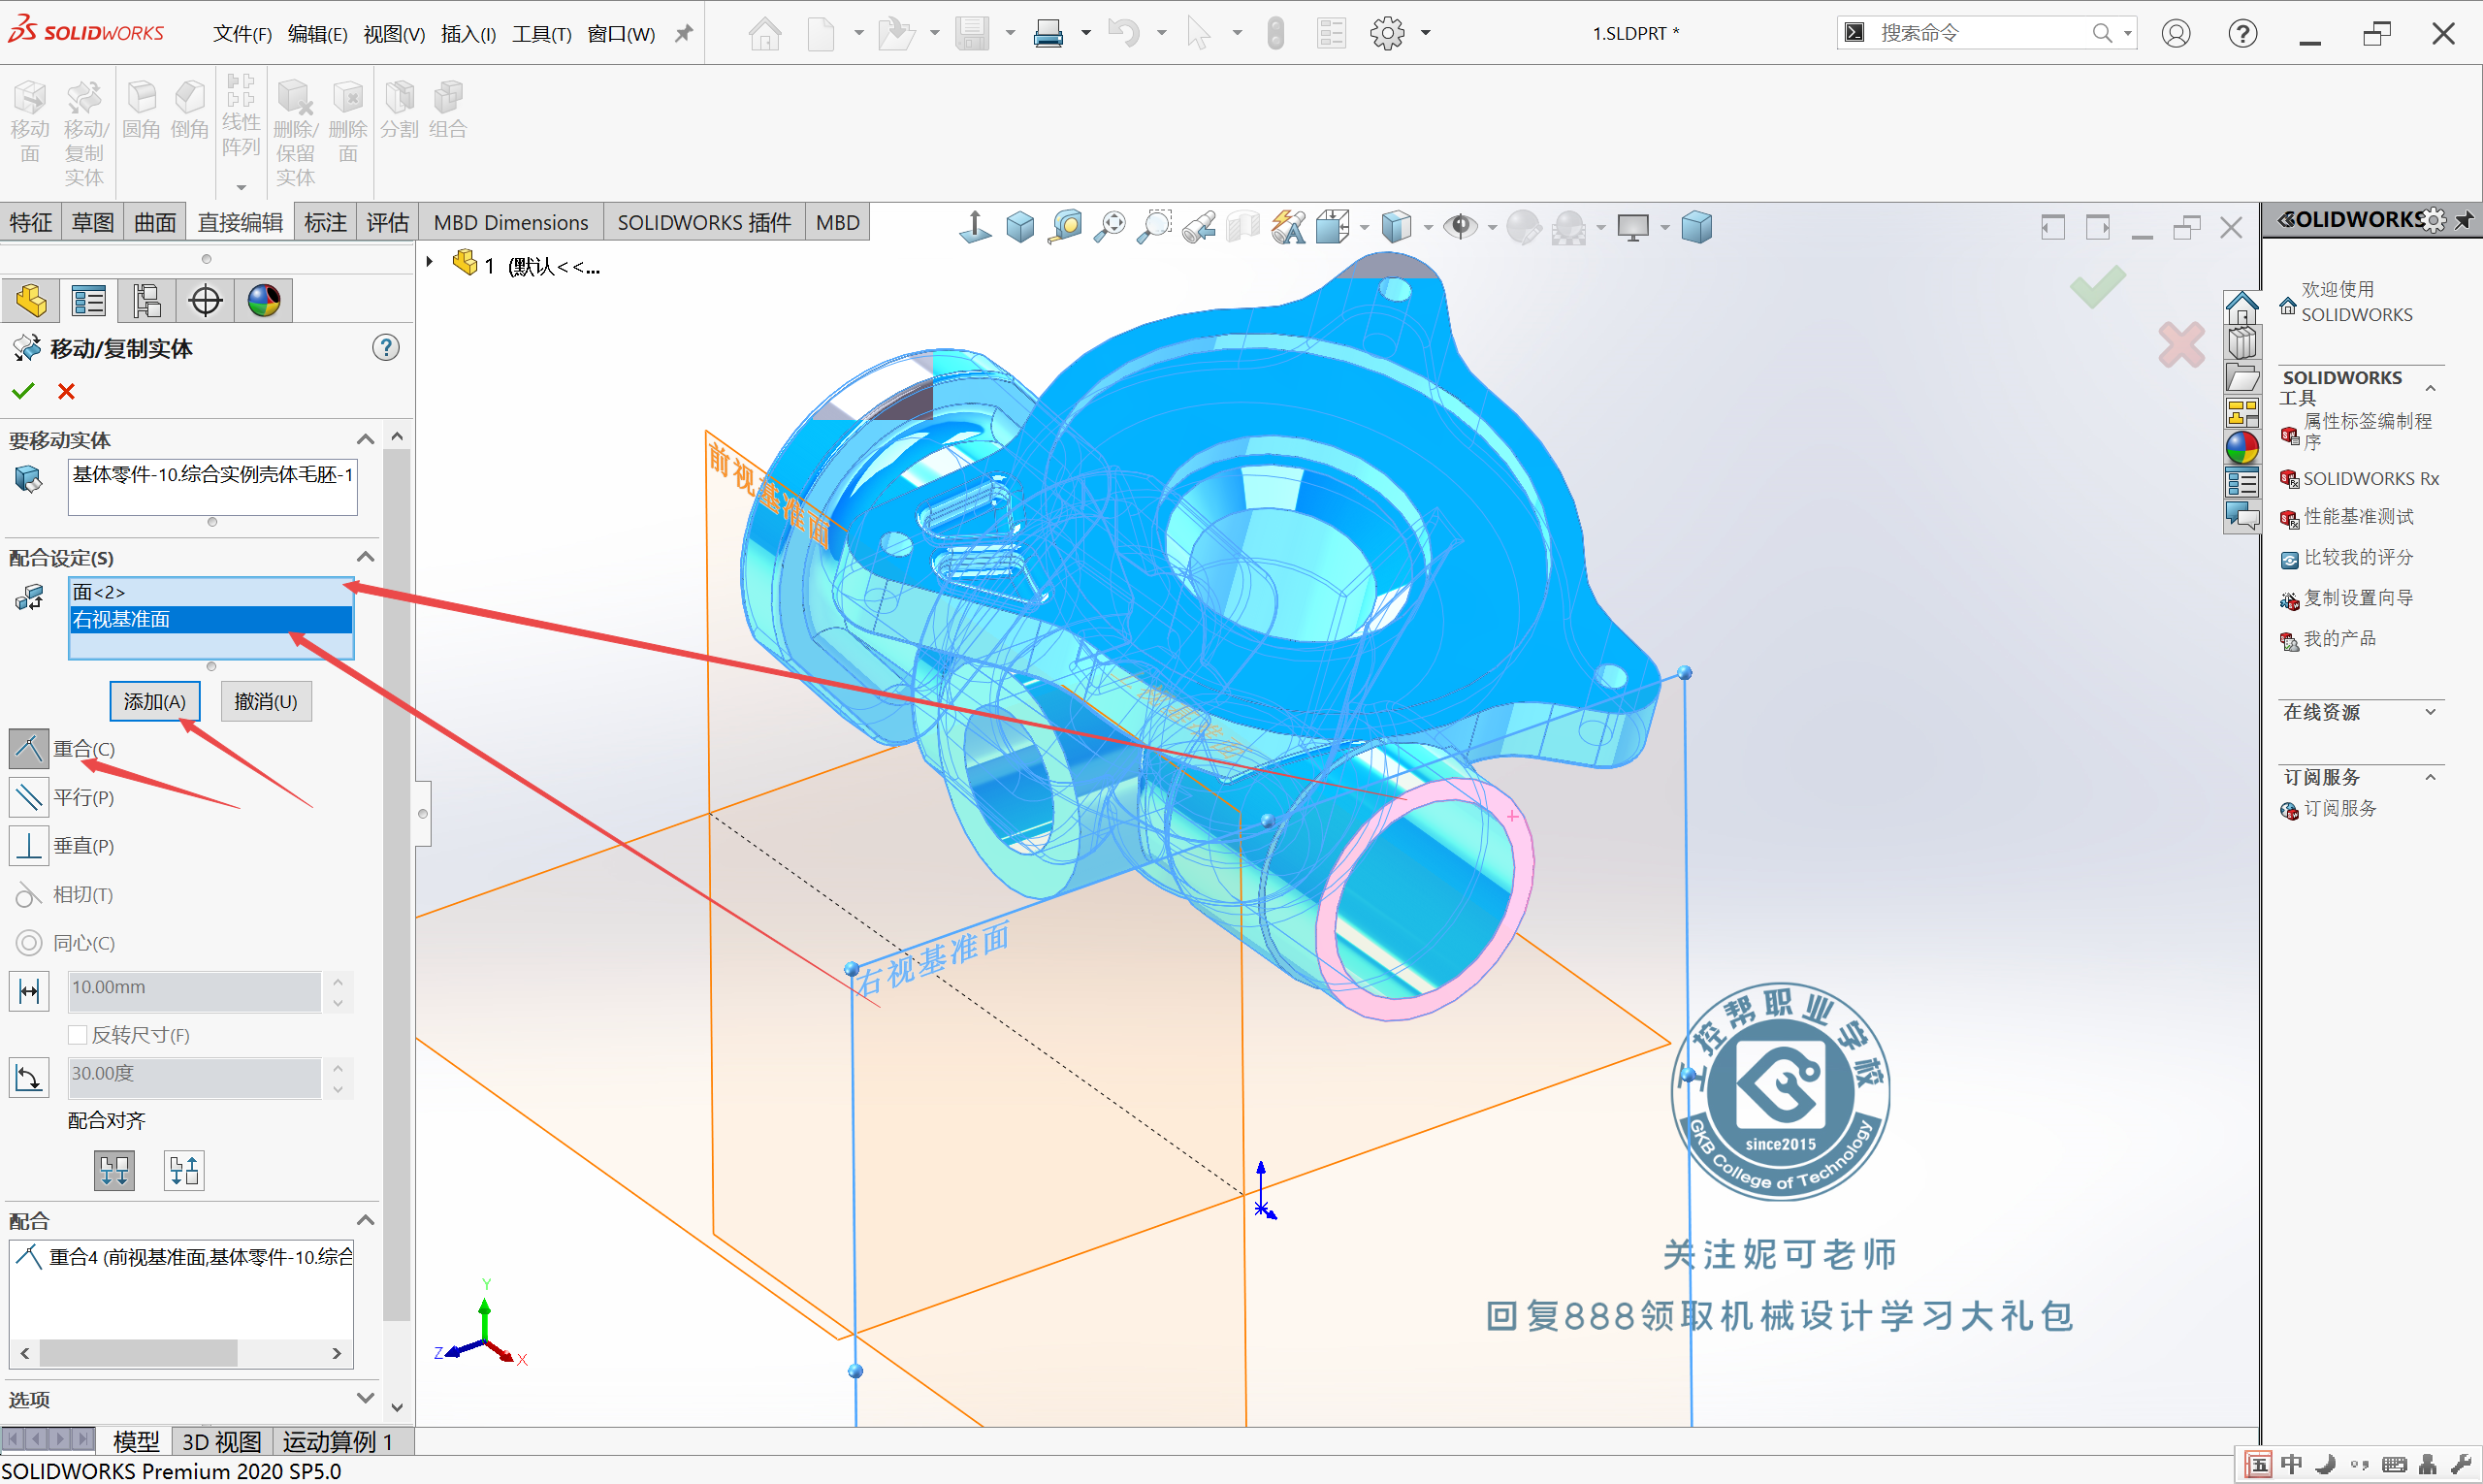The width and height of the screenshot is (2483, 1484).
Task: Expand the 在线资源 section
Action: tap(2430, 712)
